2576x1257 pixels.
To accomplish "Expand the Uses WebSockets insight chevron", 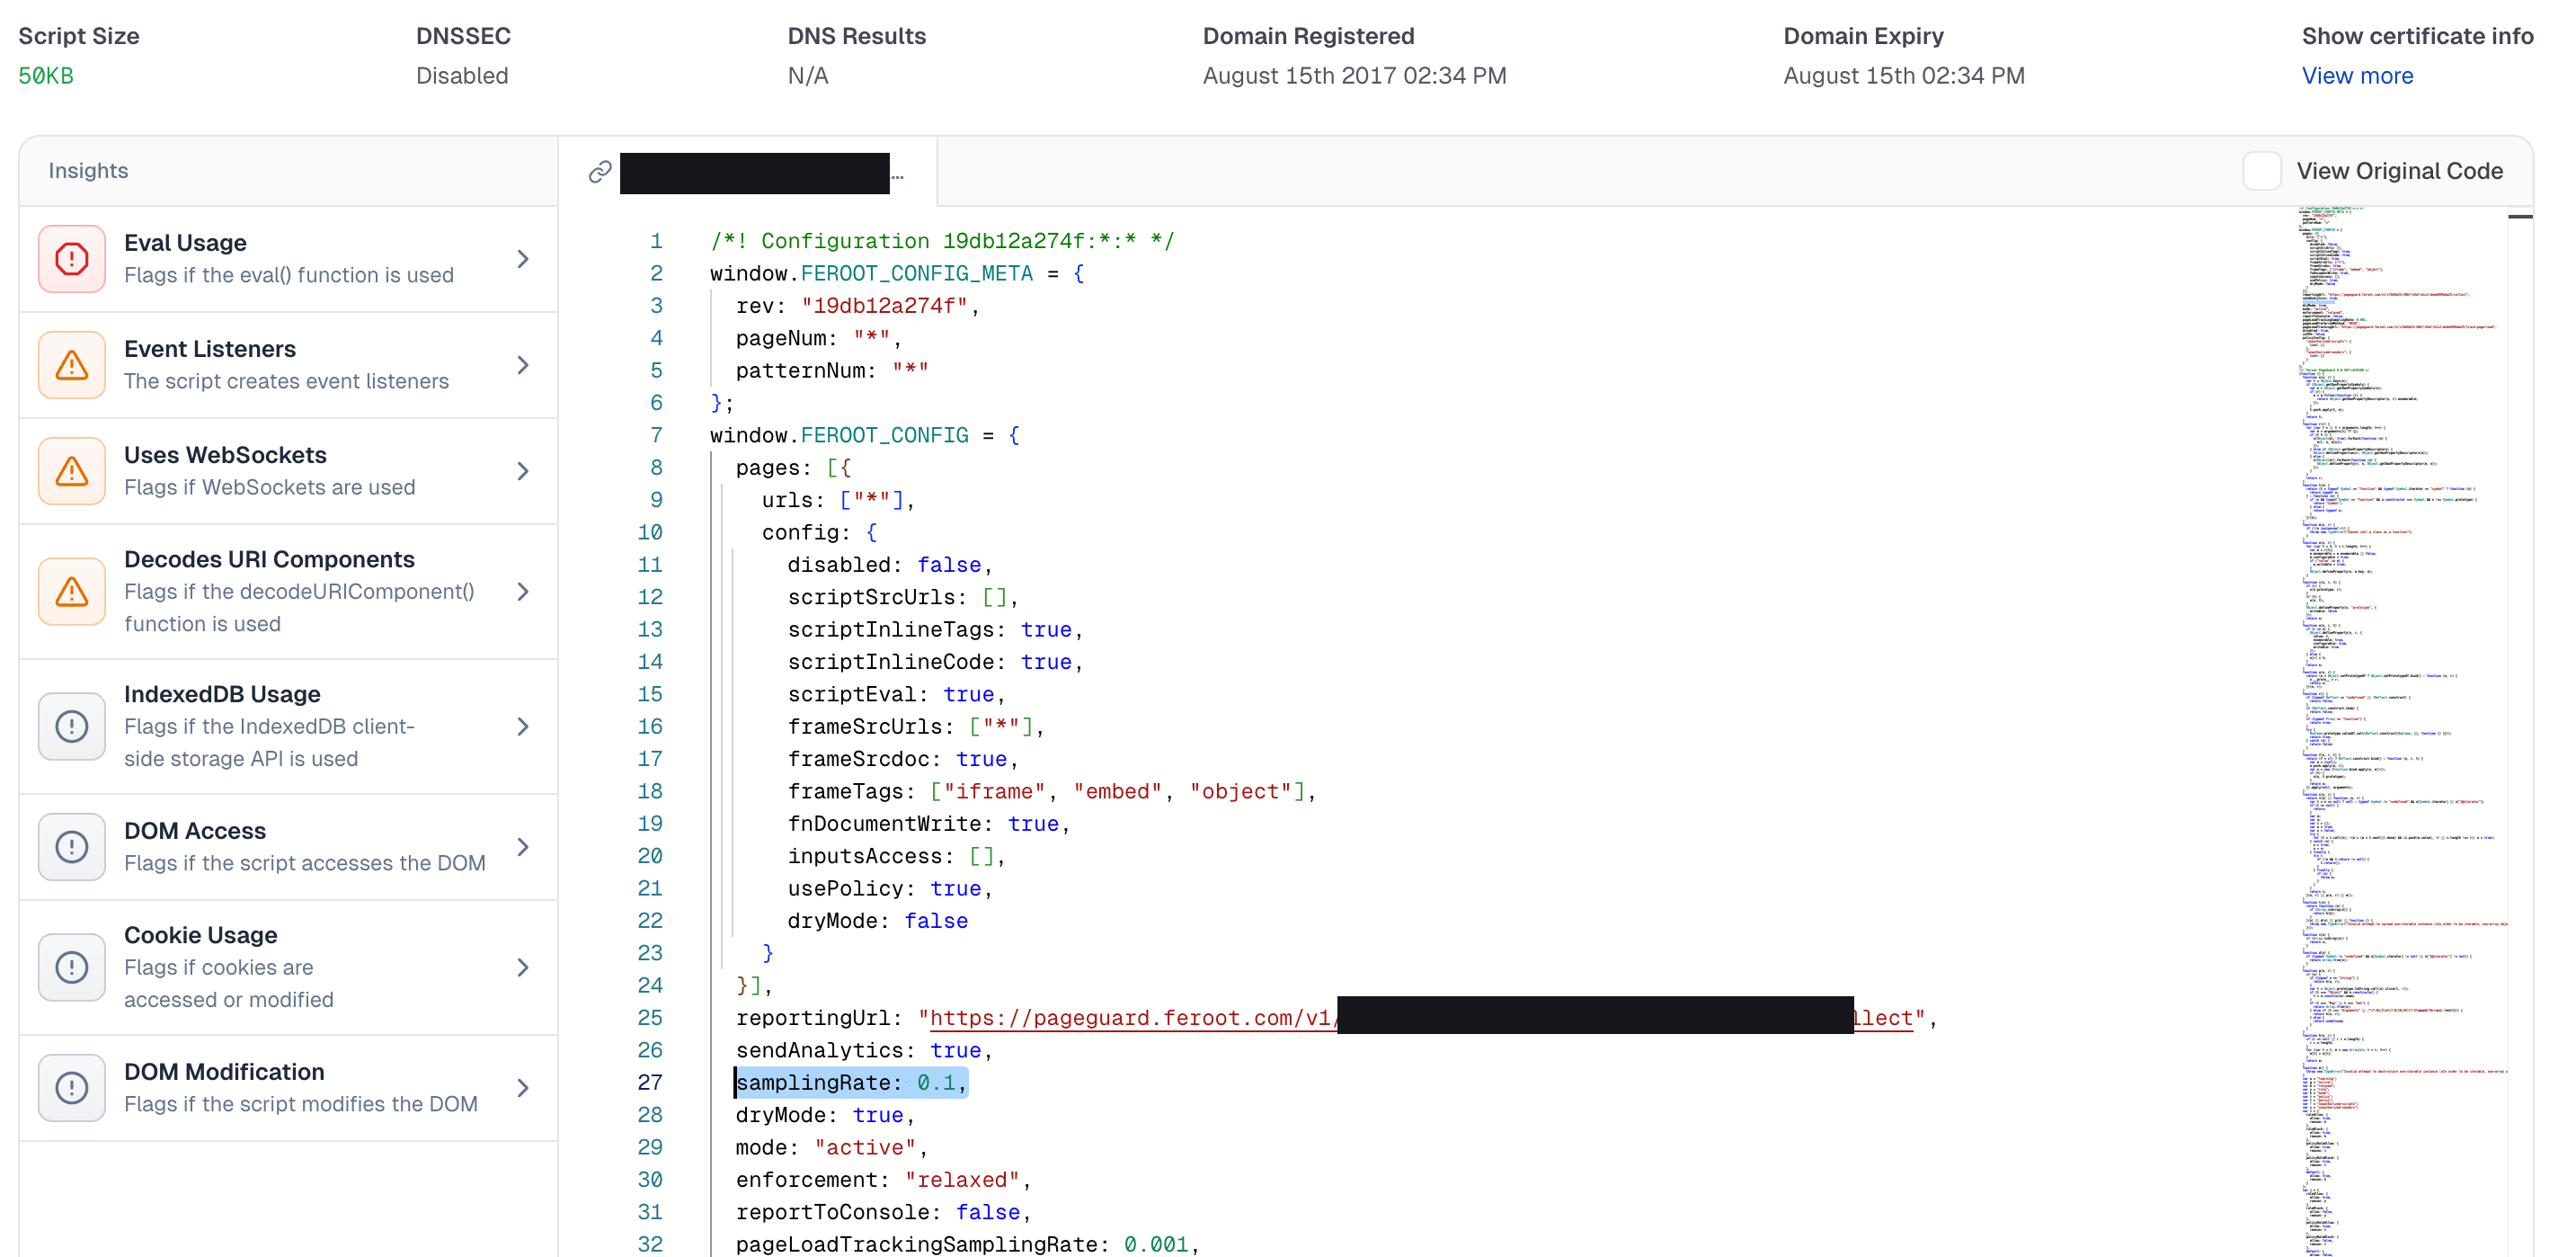I will 523,471.
